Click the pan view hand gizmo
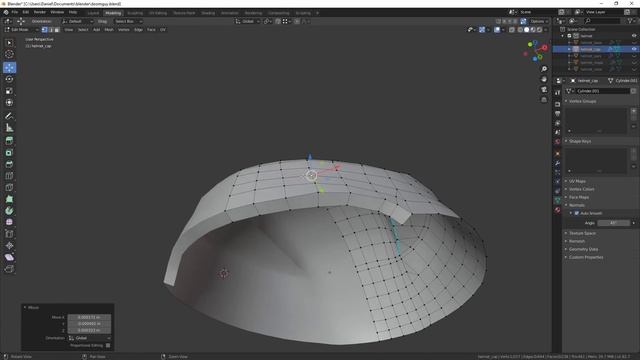Image resolution: width=640 pixels, height=360 pixels. [544, 79]
